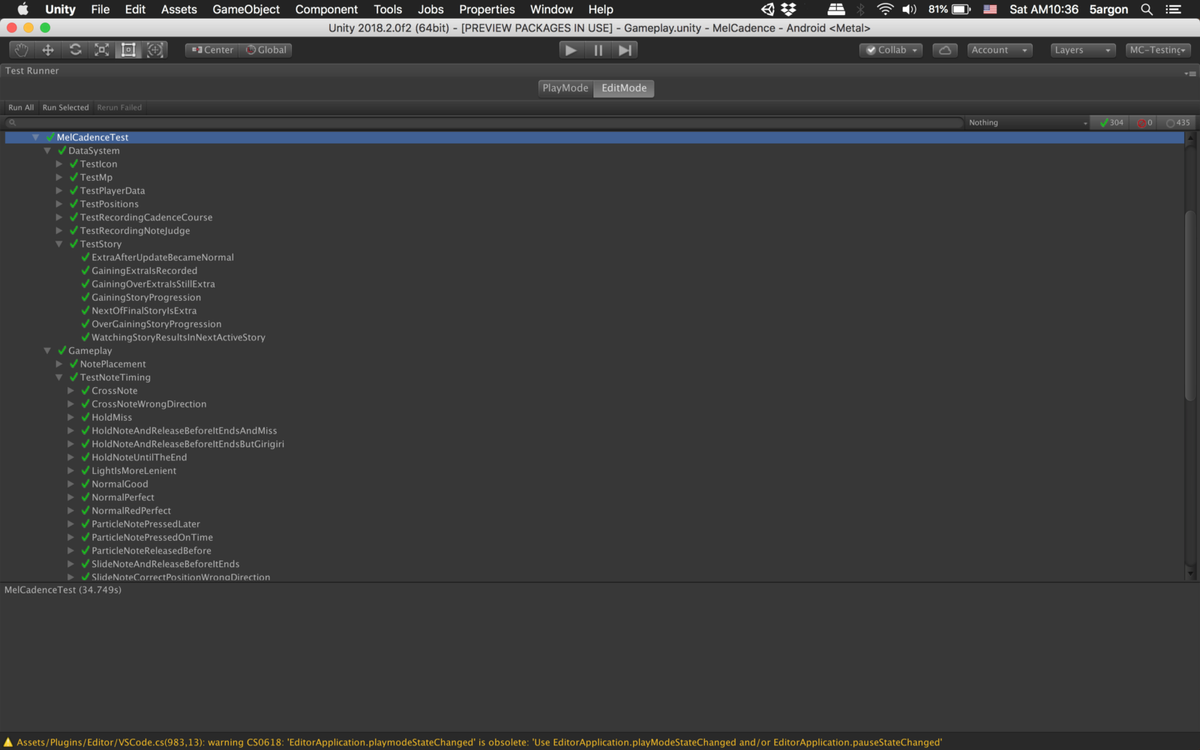
Task: Select the Scale tool
Action: point(102,50)
